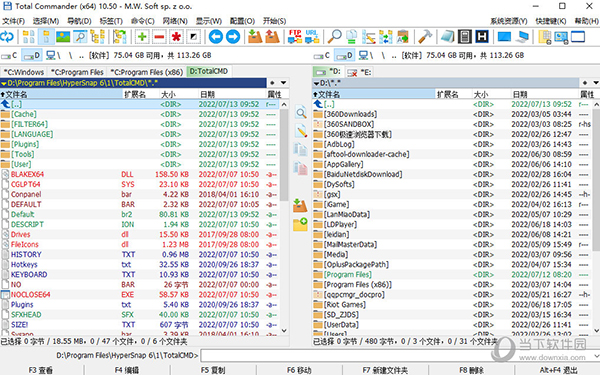
Task: Open command line history dropdown
Action: pos(596,356)
